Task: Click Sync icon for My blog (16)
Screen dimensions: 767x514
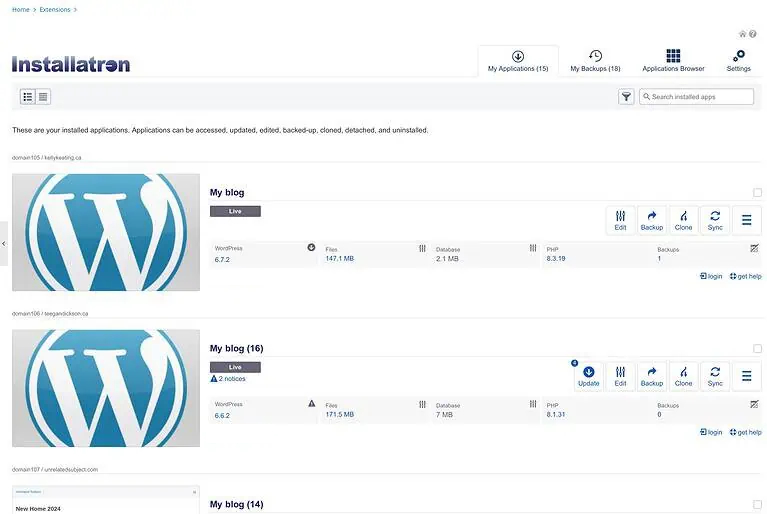Action: (x=715, y=376)
